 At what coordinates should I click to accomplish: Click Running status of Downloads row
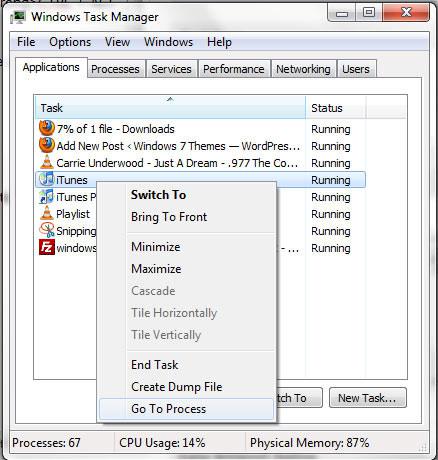331,129
